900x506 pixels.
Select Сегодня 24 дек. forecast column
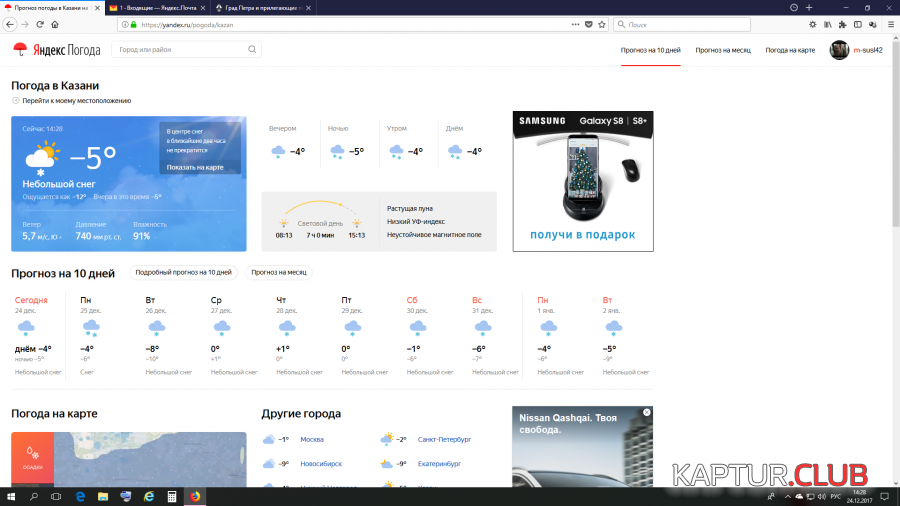coord(37,336)
